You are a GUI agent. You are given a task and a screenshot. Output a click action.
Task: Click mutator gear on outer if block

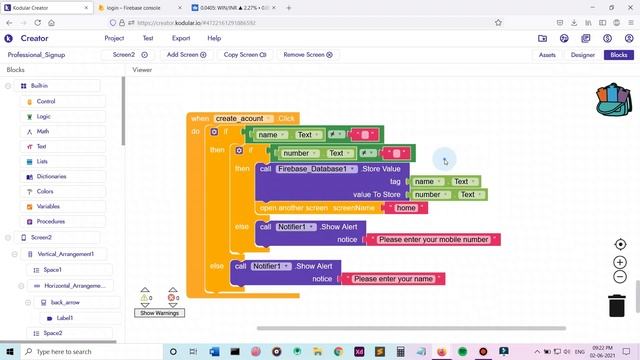(x=214, y=132)
